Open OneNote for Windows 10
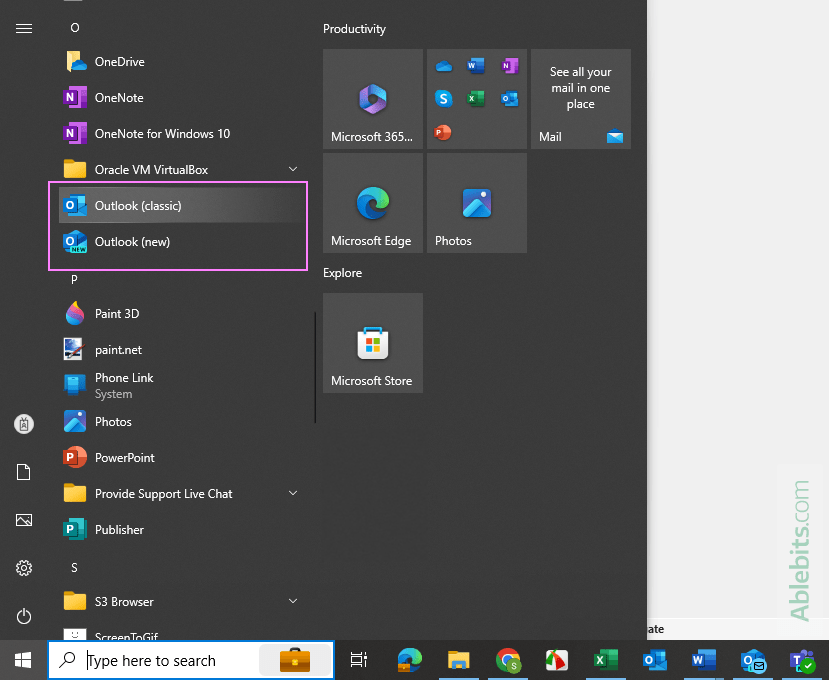This screenshot has height=680, width=829. (x=182, y=134)
